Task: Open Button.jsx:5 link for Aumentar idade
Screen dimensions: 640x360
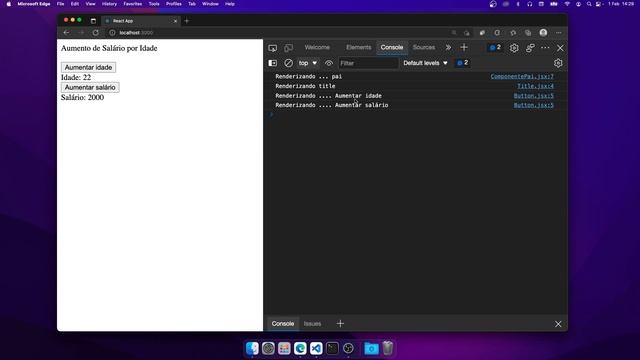Action: pos(534,96)
